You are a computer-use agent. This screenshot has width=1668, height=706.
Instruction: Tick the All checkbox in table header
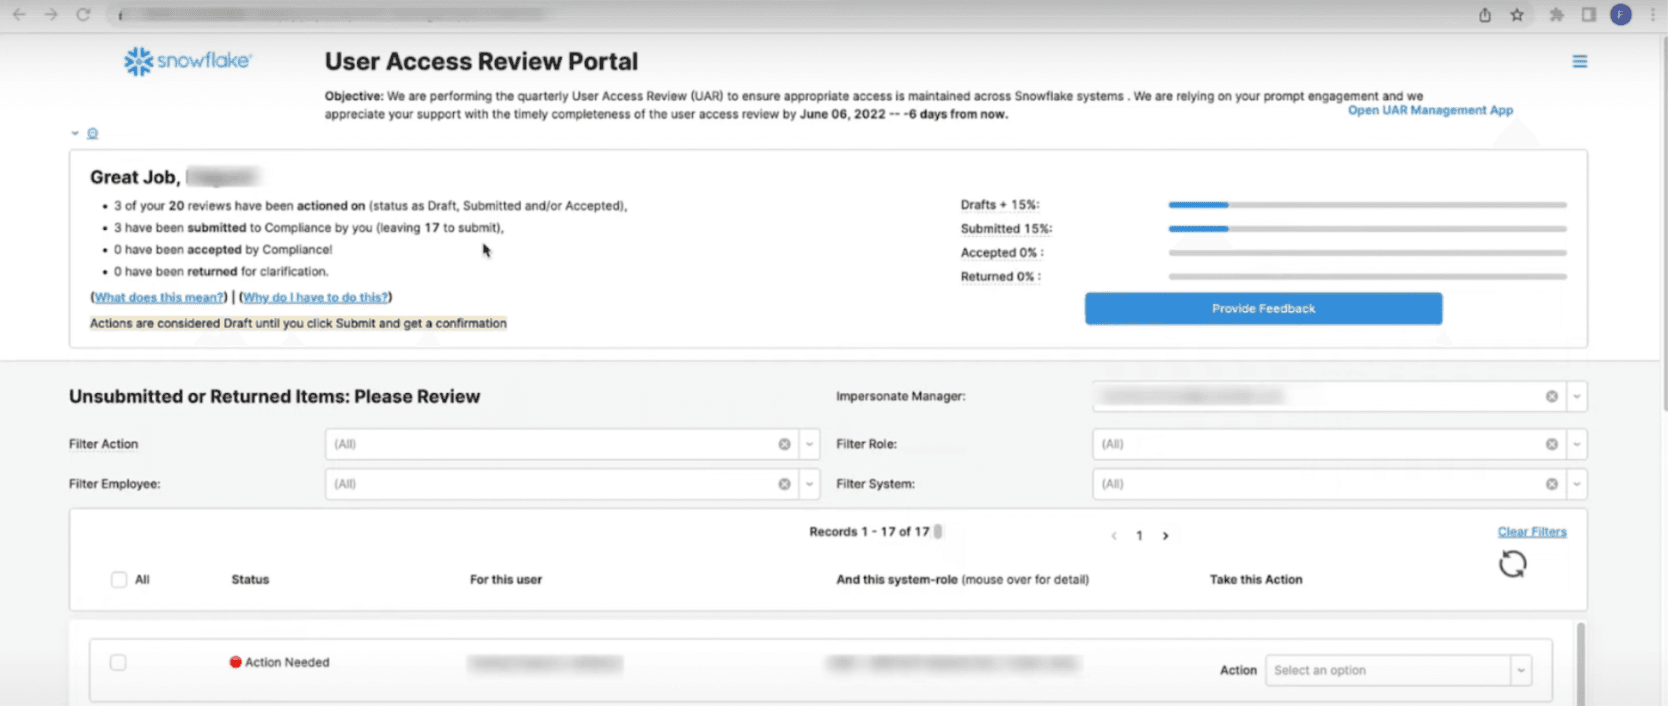(x=119, y=580)
